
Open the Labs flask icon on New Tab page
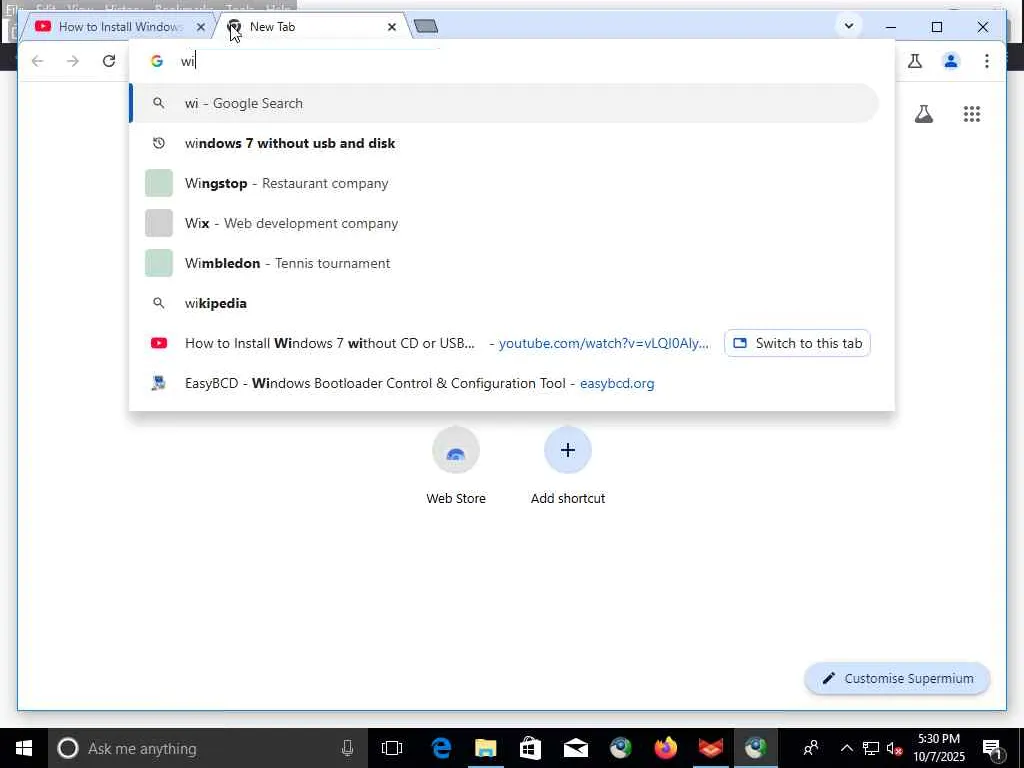[x=923, y=114]
